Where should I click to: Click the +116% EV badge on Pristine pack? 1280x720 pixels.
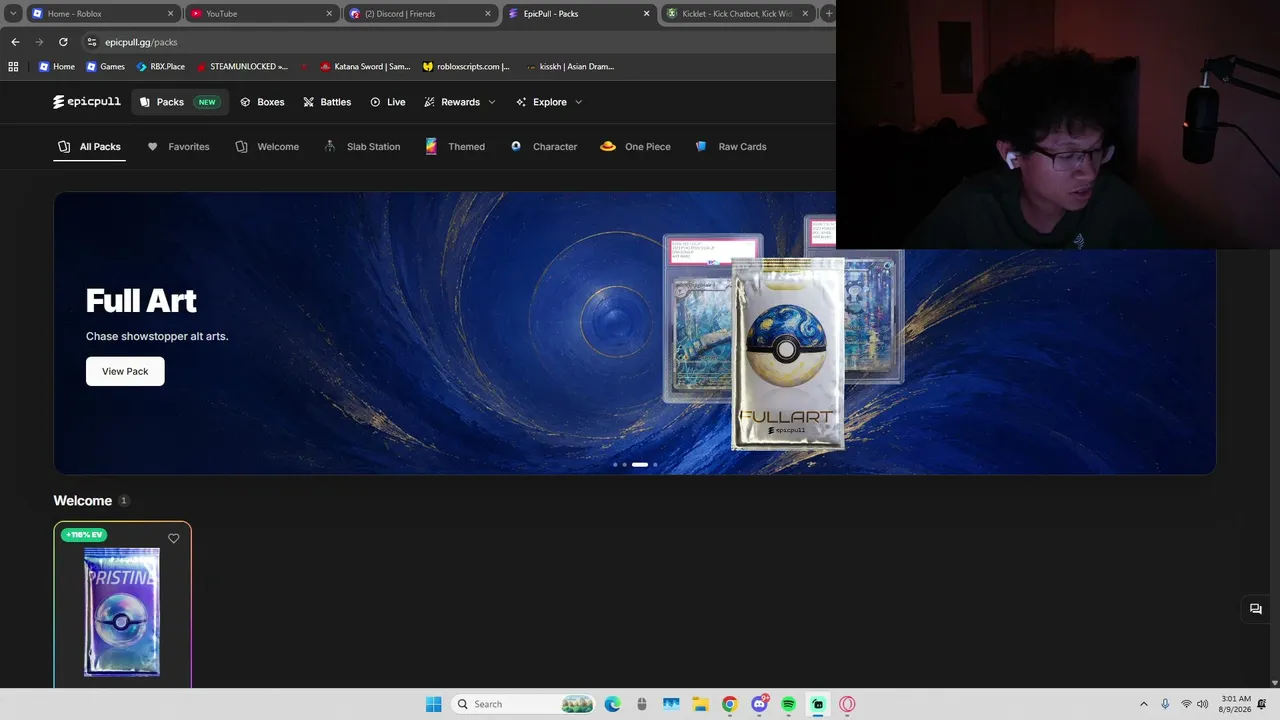(x=84, y=535)
